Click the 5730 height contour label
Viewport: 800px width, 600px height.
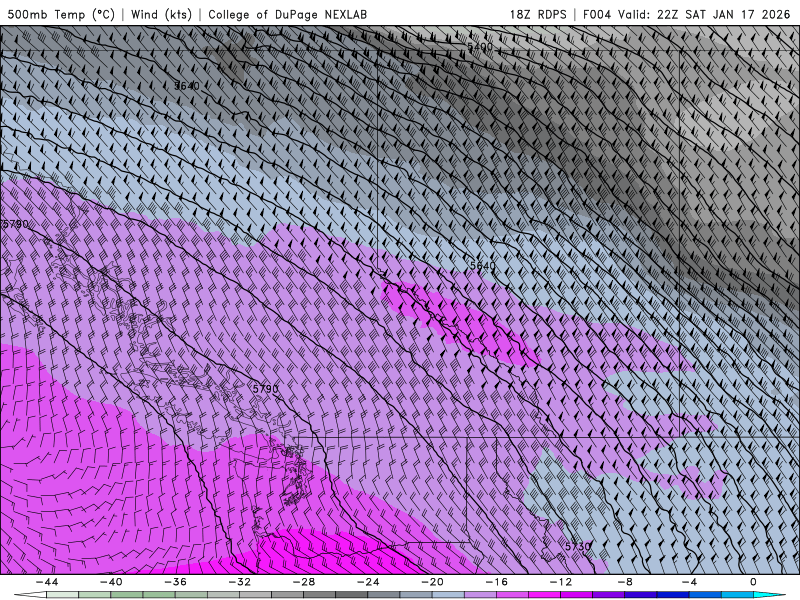578,546
